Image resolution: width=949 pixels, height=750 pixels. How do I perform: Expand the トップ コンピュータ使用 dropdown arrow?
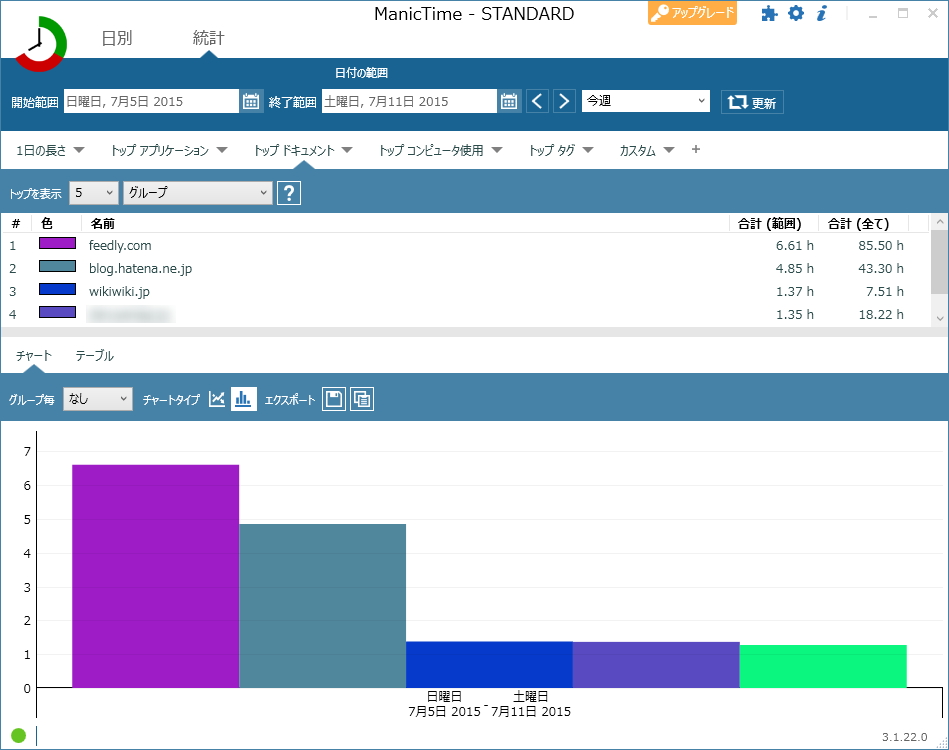pos(497,150)
